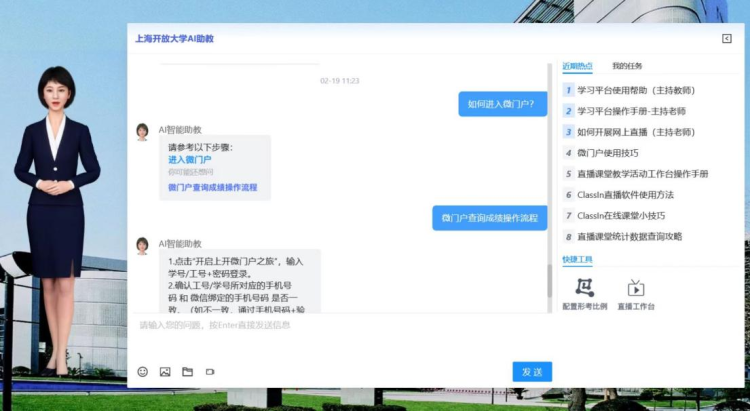
Task: Open the 进入微门户 link
Action: 189,159
